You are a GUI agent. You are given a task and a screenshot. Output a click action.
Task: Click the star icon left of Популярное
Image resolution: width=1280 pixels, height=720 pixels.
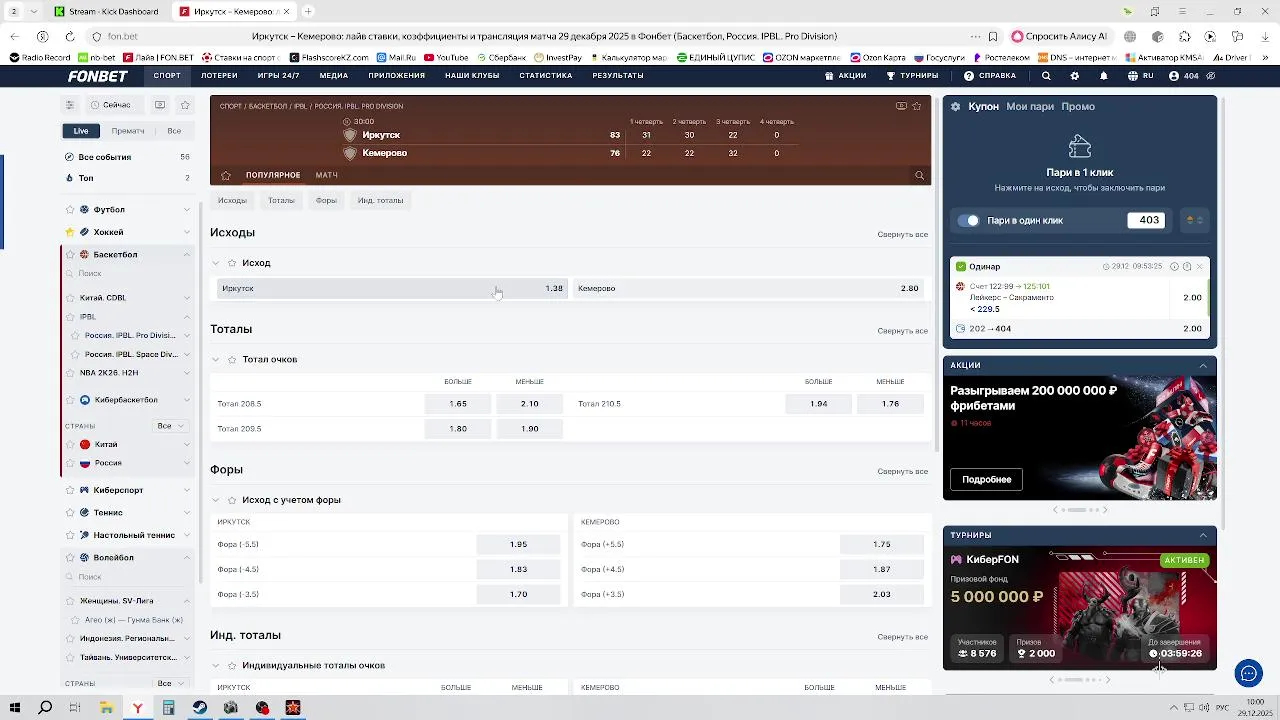click(226, 175)
